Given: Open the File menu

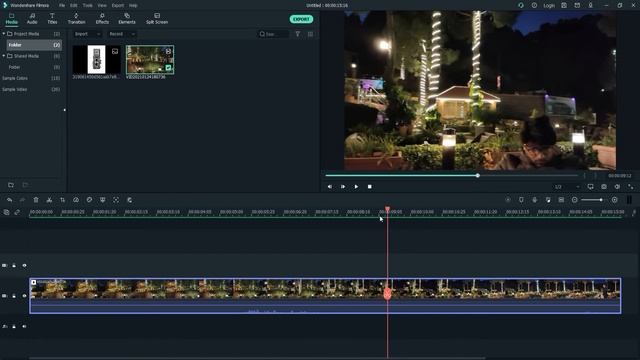Looking at the screenshot, I should [62, 6].
